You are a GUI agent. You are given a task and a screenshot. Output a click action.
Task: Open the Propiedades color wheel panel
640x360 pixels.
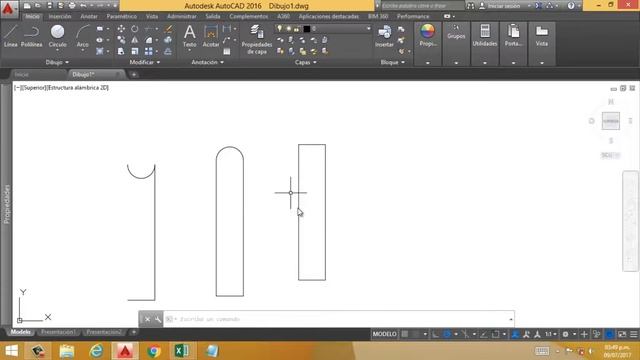427,35
